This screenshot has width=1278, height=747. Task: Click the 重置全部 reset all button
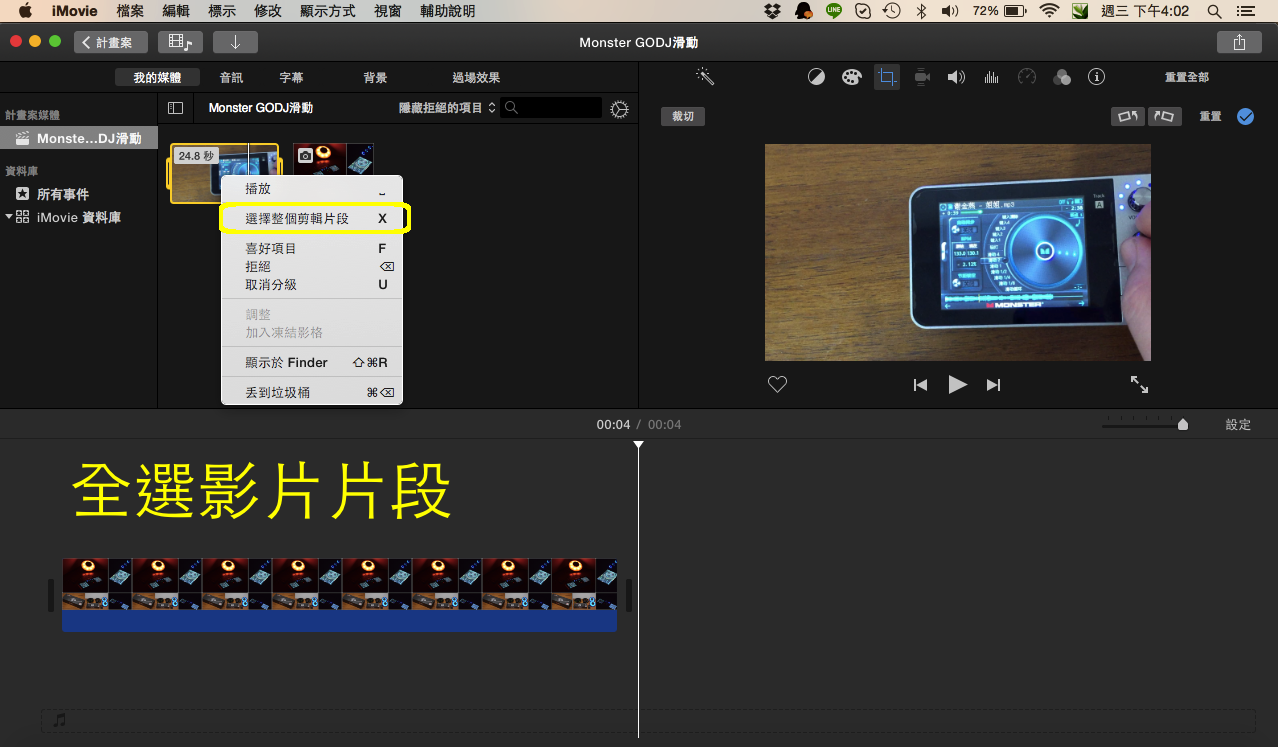tap(1187, 77)
